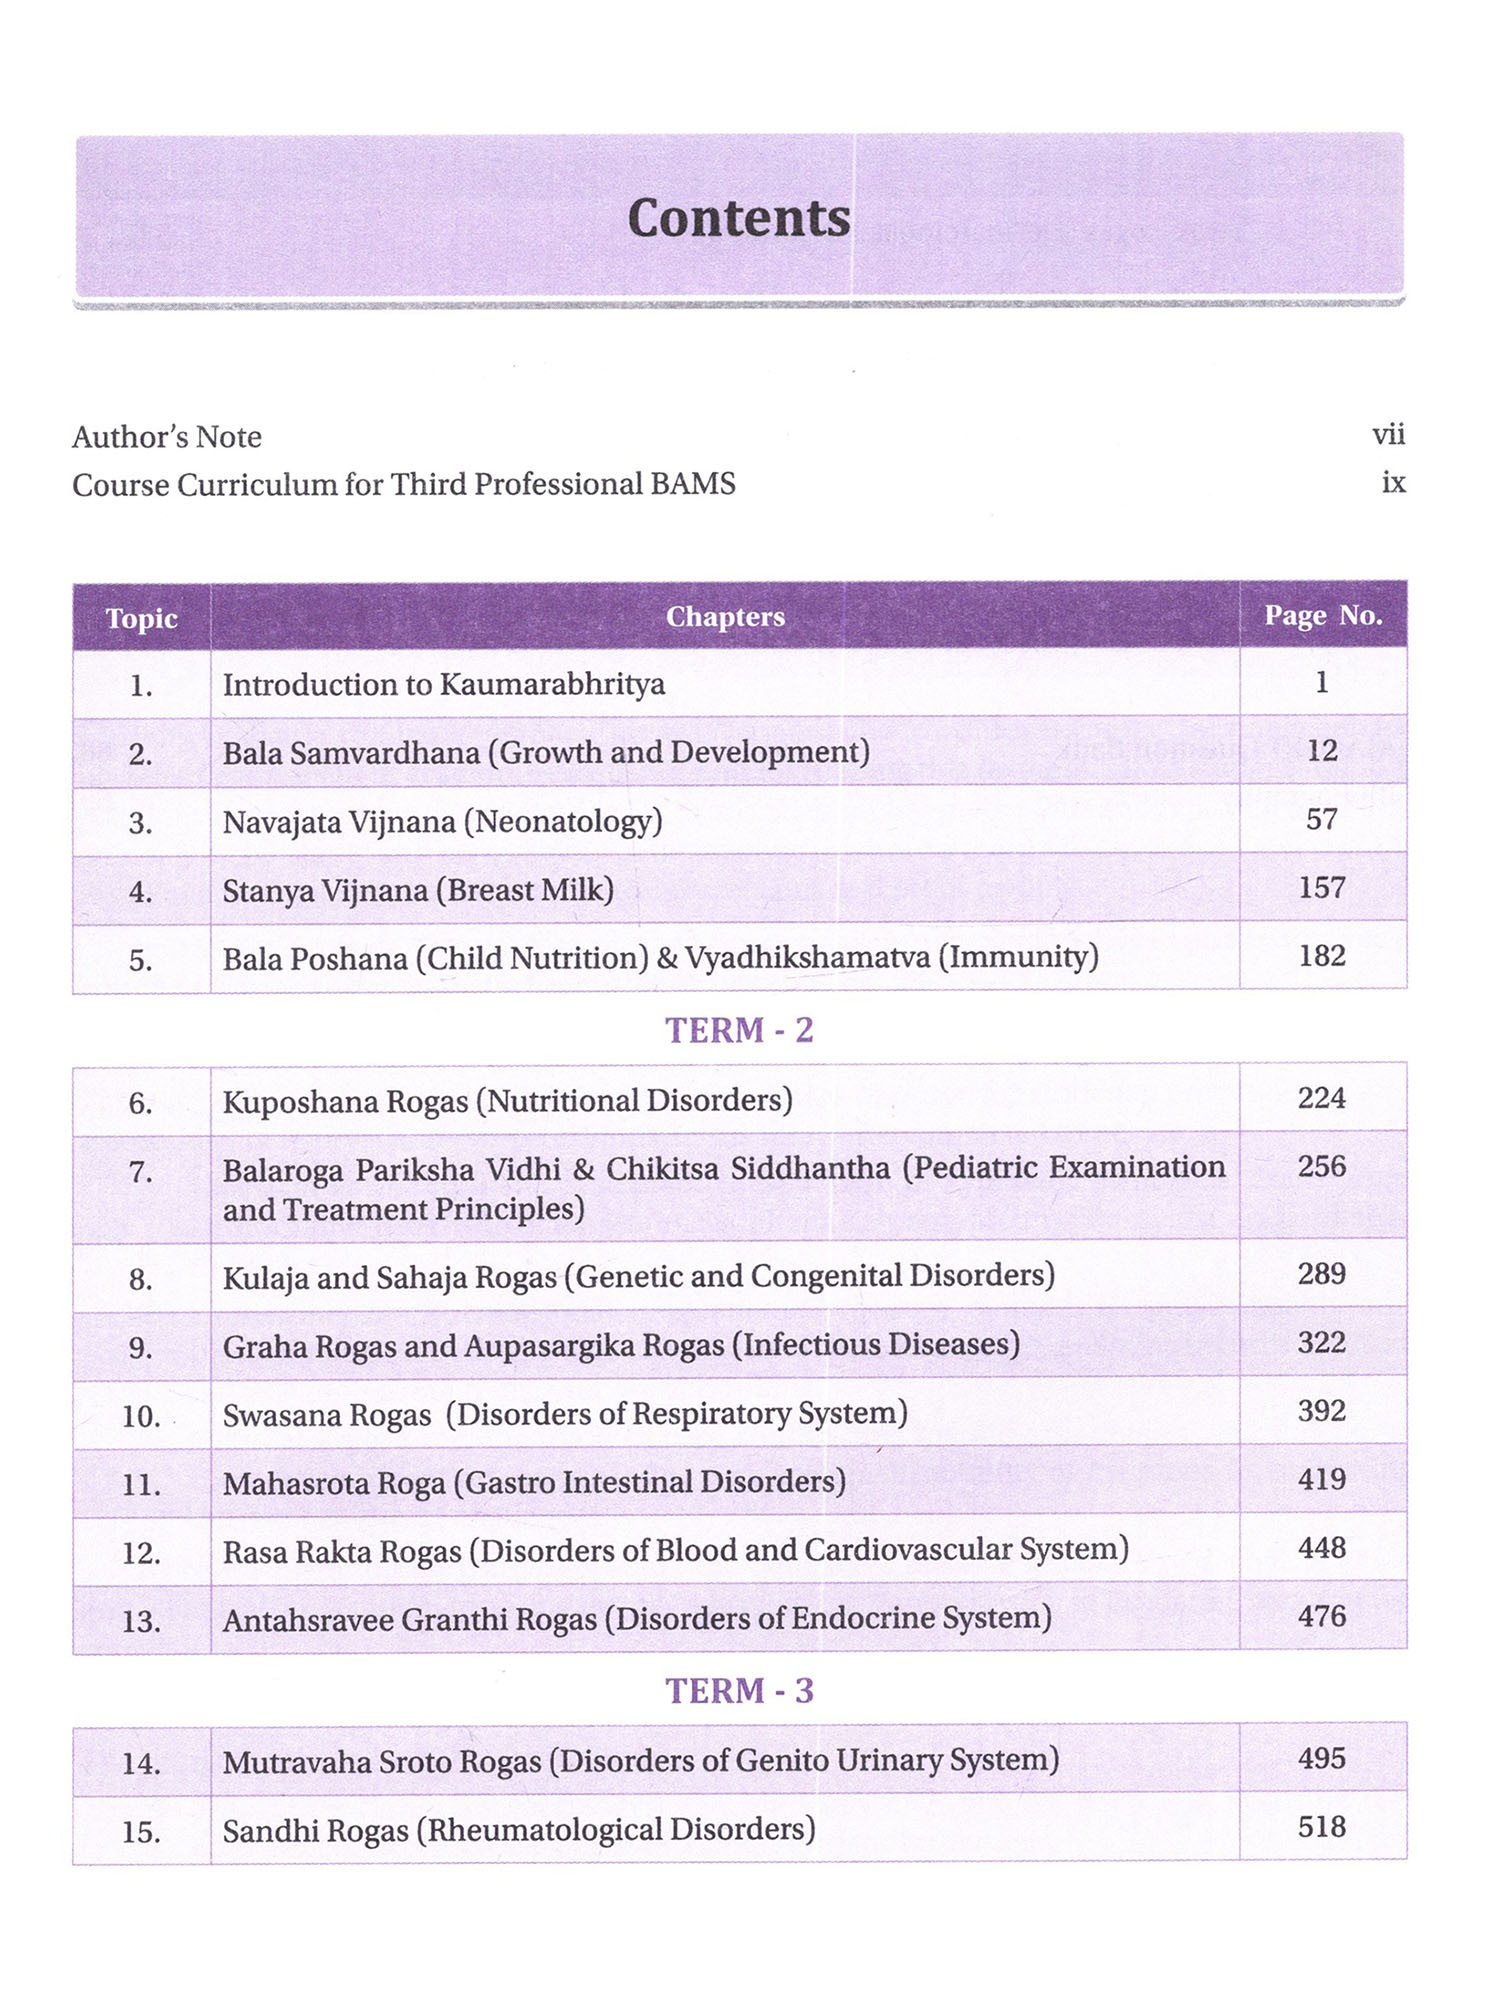The image size is (1500, 2000).
Task: Select Sandhi Rogas (Rheumatological Disorders) chapter
Action: click(x=518, y=1830)
